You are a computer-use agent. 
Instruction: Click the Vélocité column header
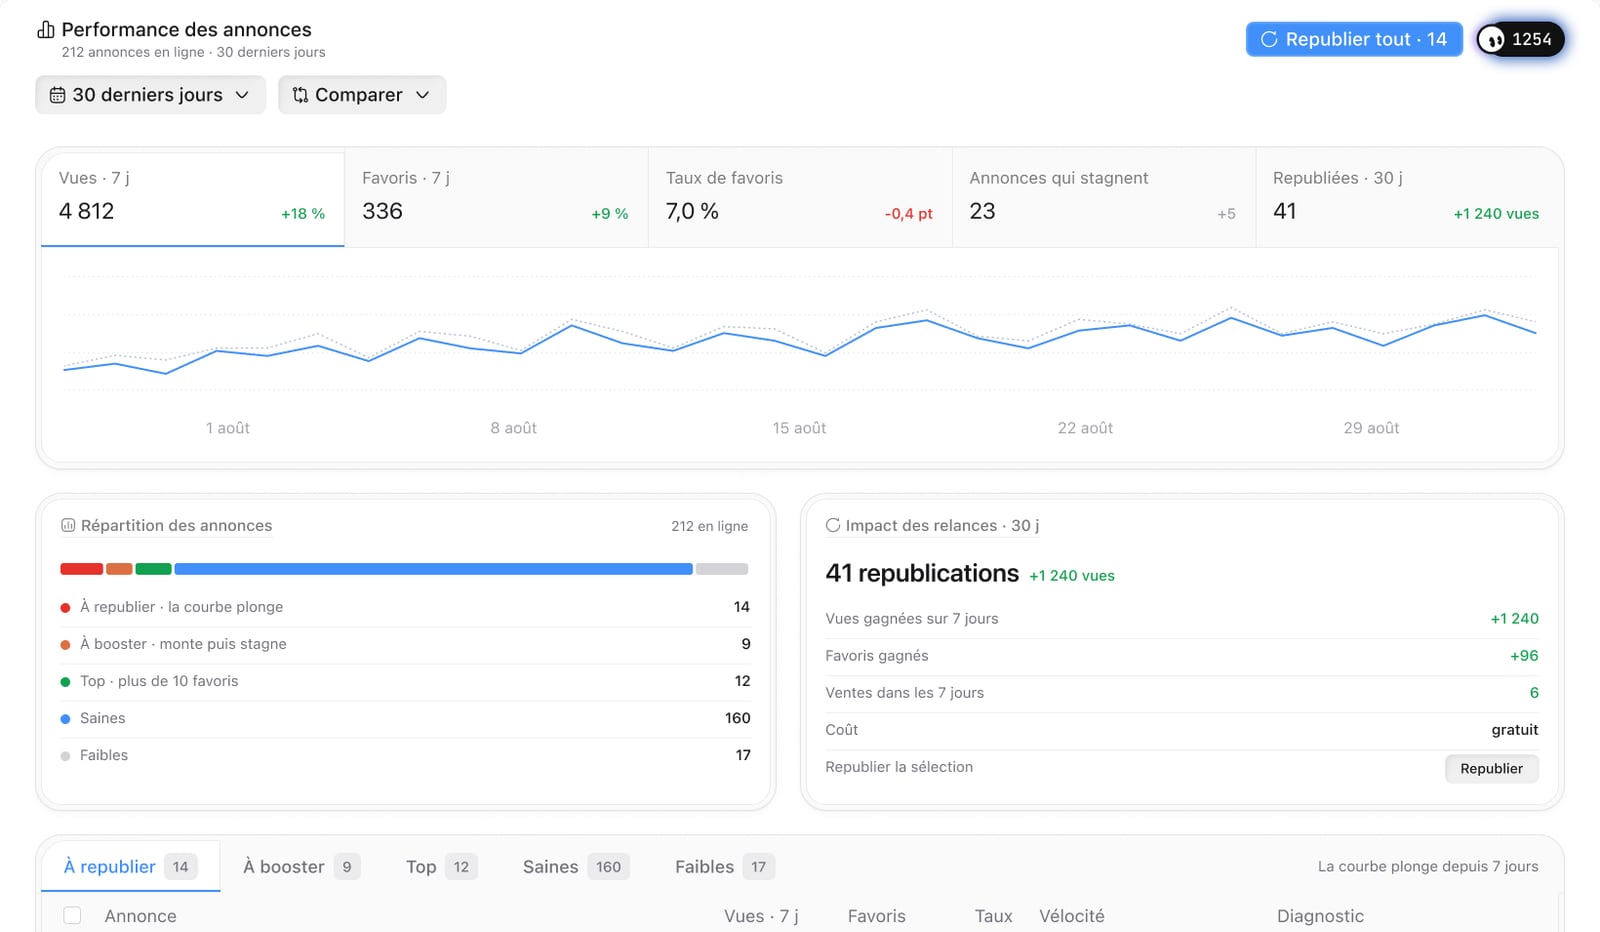point(1071,916)
